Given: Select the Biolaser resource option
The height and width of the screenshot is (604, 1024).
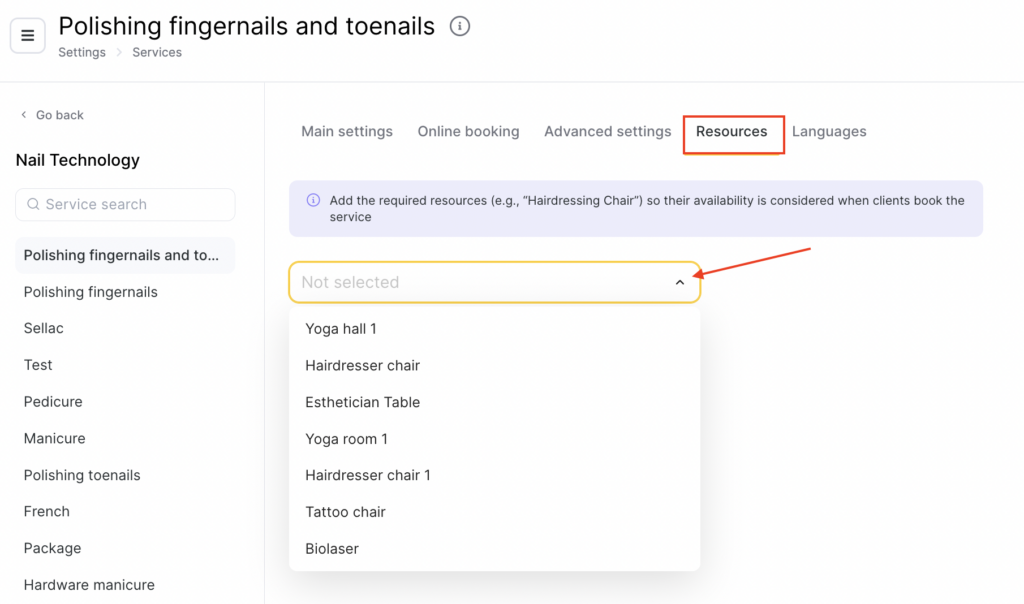Looking at the screenshot, I should click(x=332, y=549).
